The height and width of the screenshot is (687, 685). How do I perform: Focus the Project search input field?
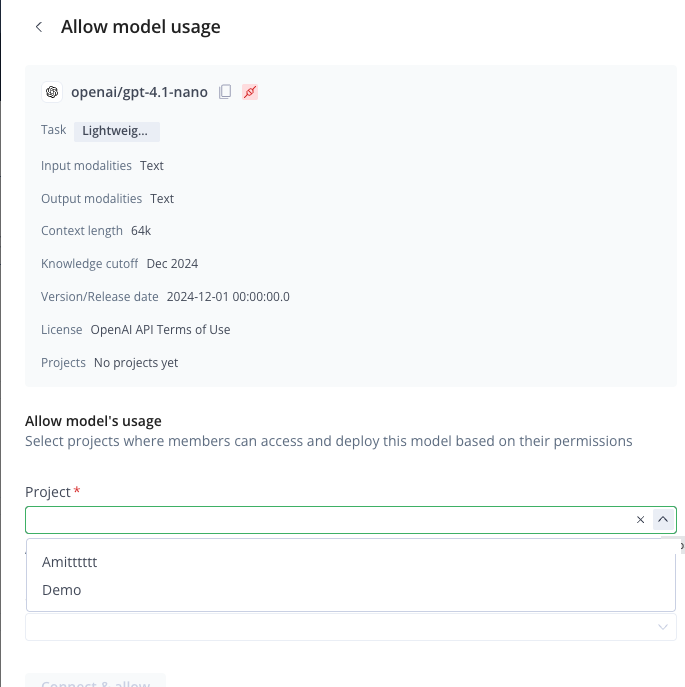click(x=329, y=520)
